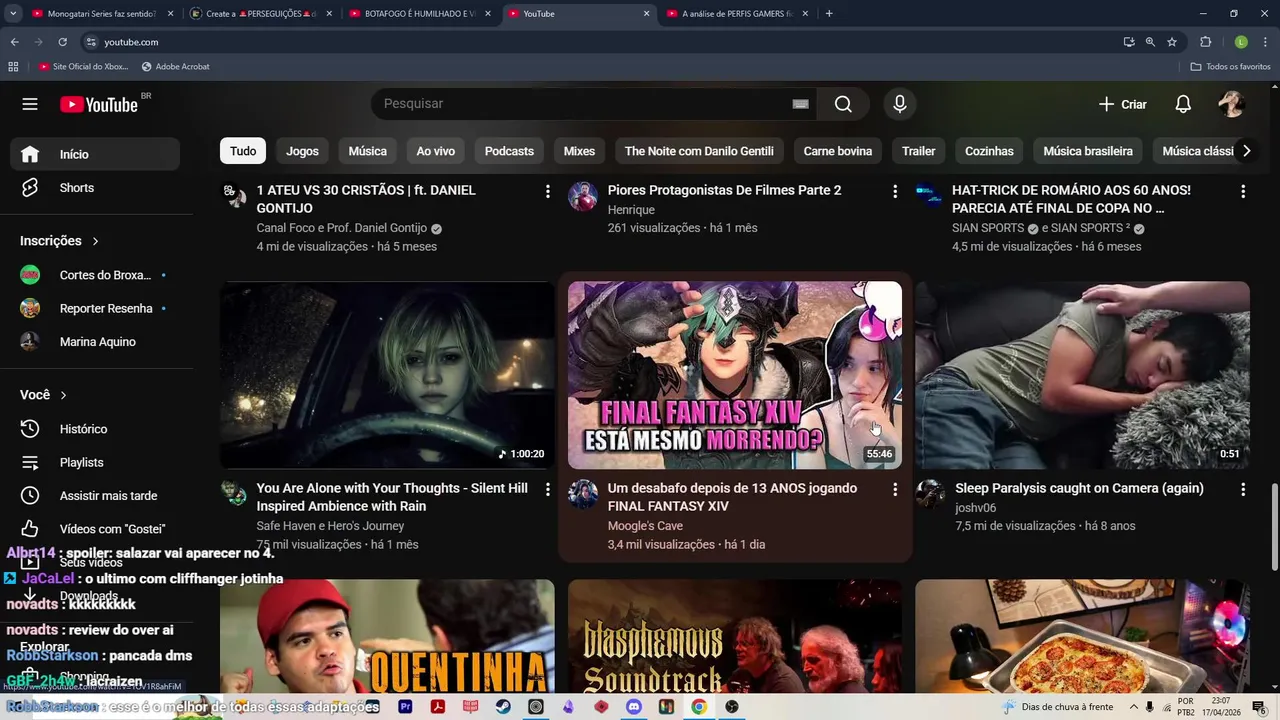Open Shorts in the sidebar
The image size is (1280, 720).
point(95,188)
